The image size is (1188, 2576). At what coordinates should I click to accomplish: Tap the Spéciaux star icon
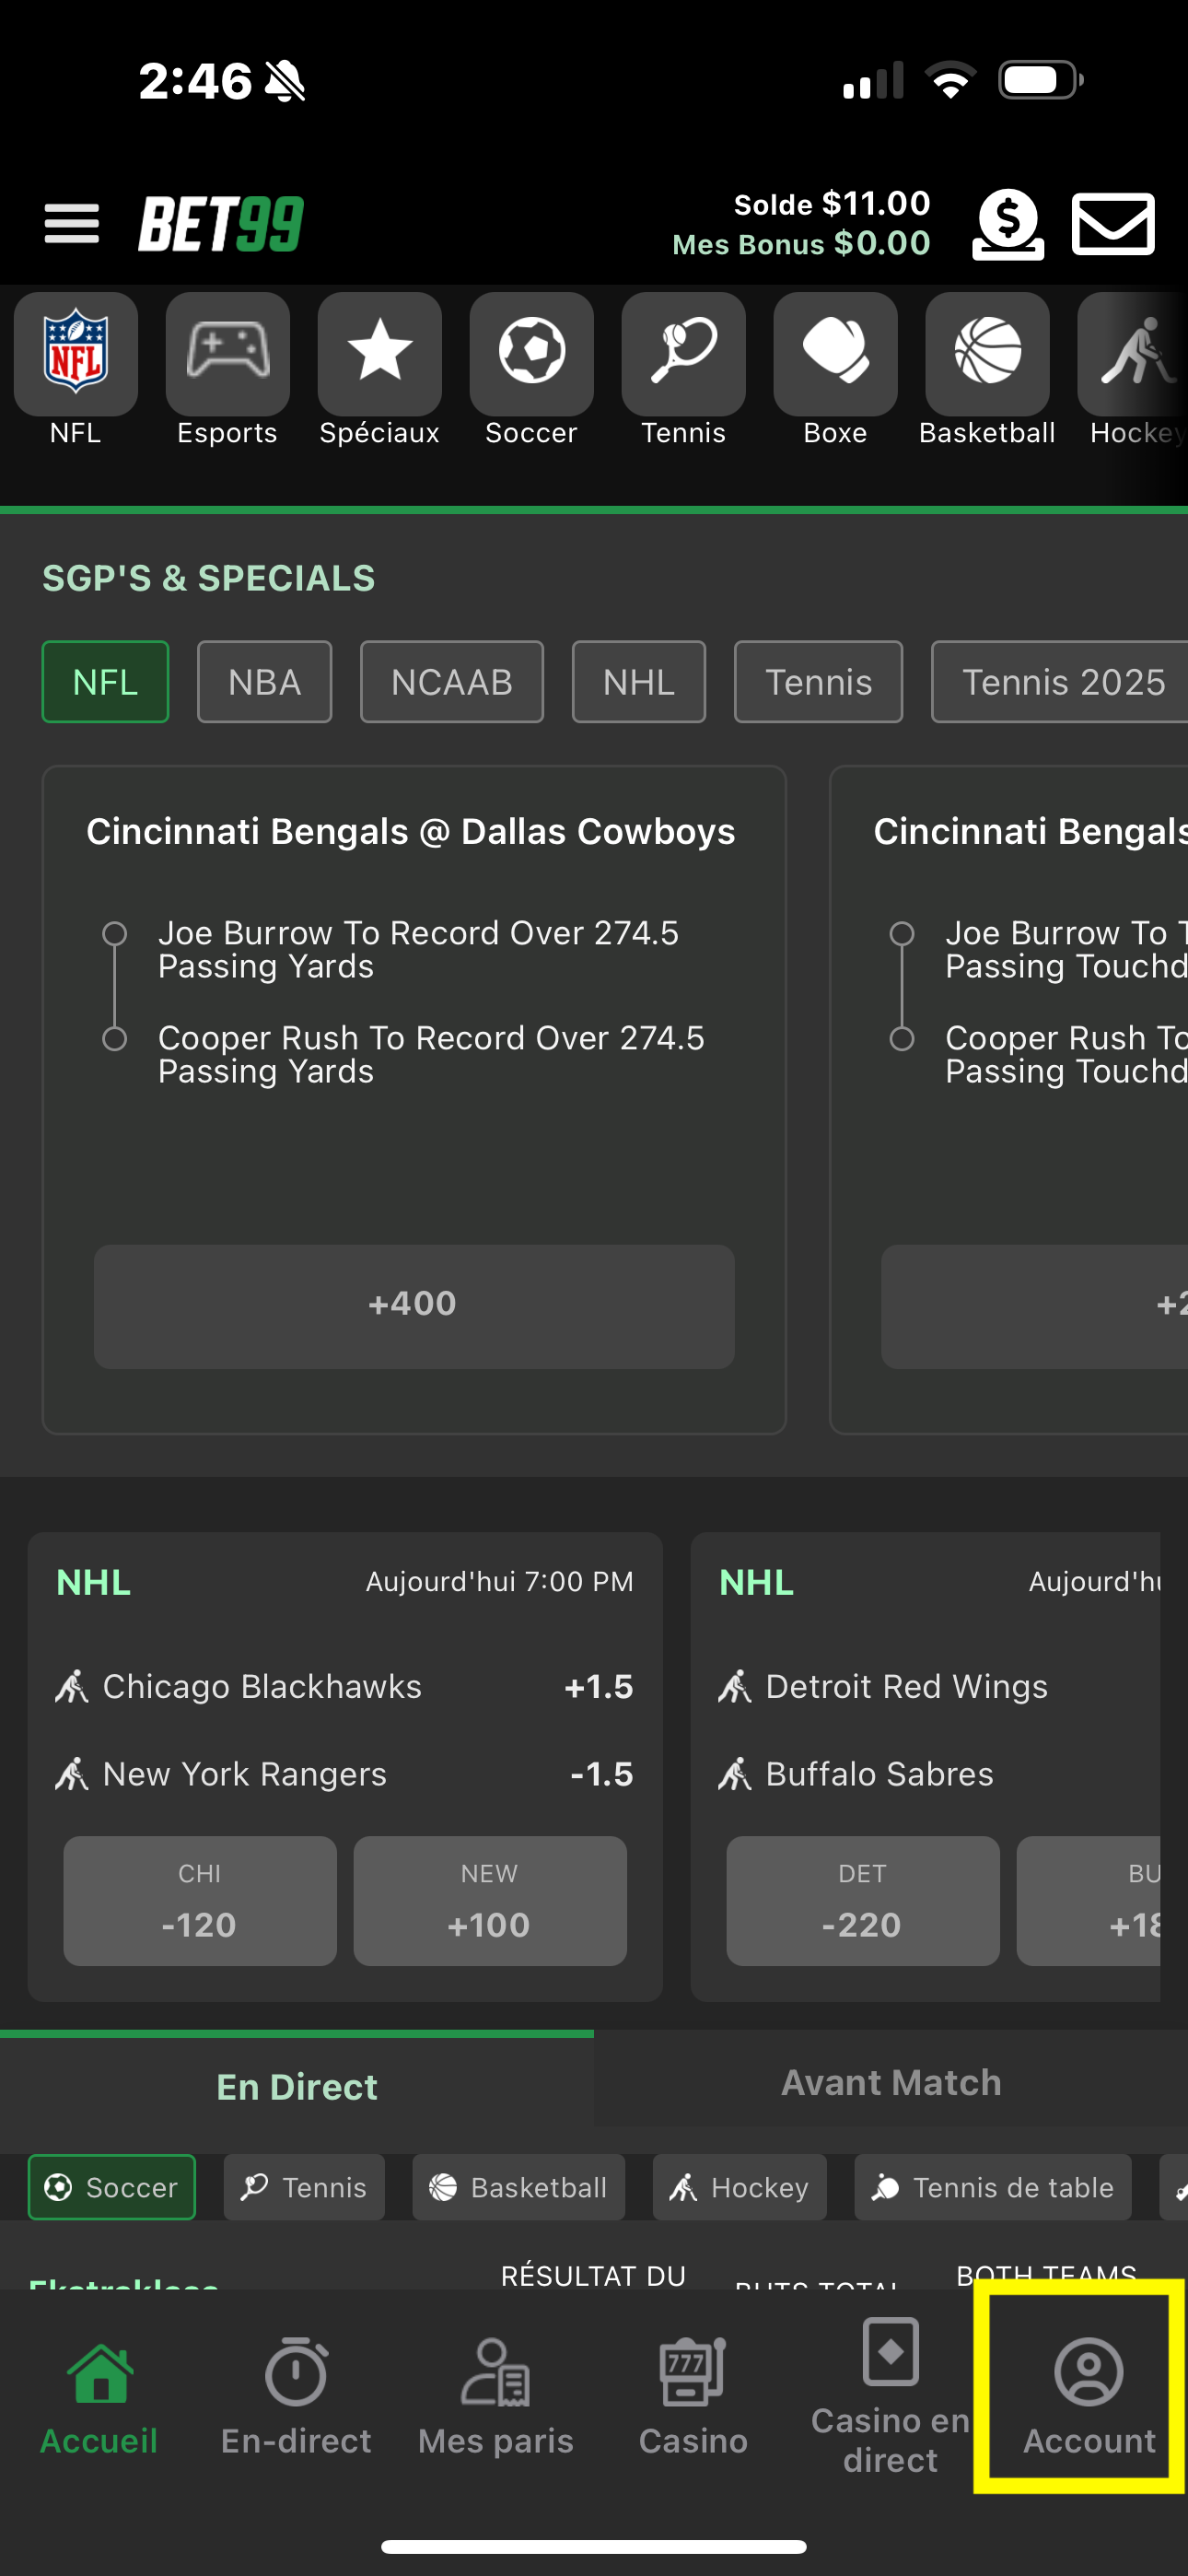pyautogui.click(x=380, y=355)
